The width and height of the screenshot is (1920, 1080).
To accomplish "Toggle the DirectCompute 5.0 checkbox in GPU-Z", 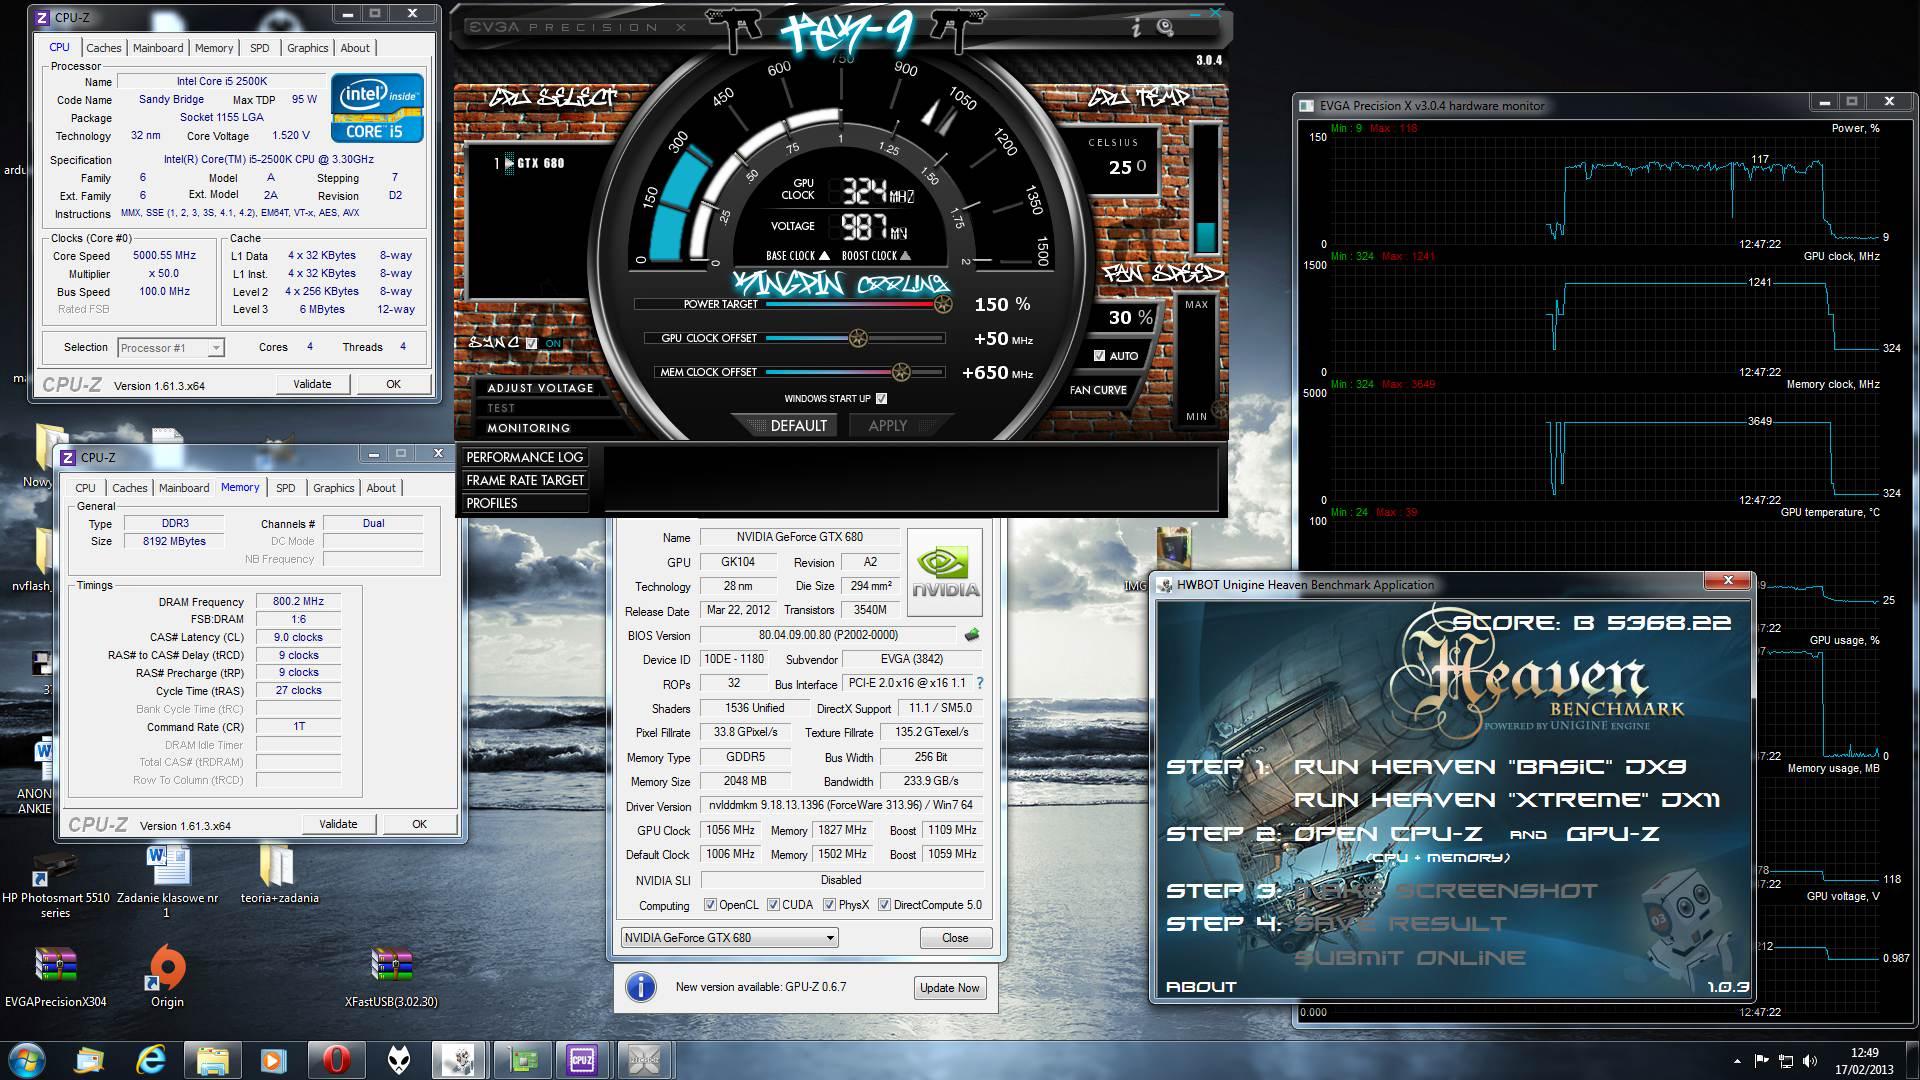I will (x=884, y=905).
